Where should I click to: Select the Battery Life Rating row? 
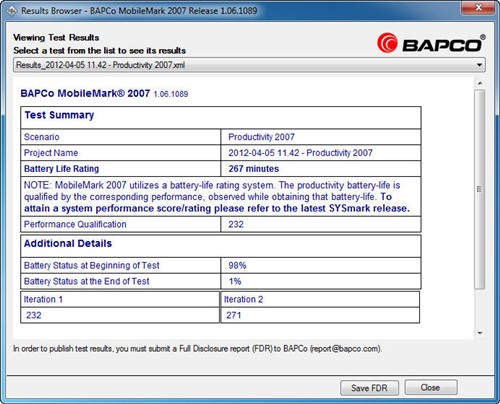(x=221, y=169)
